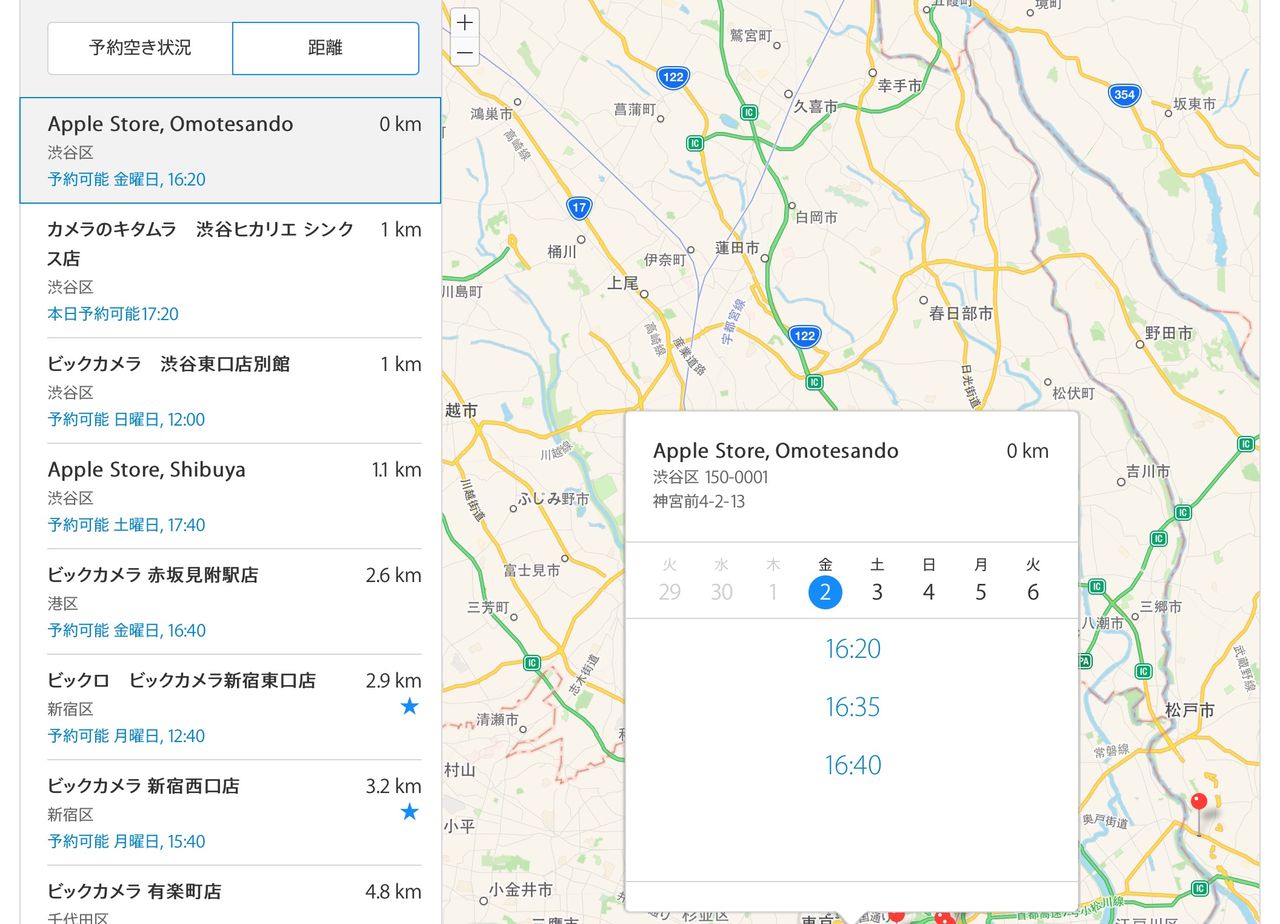Viewport: 1280px width, 924px height.
Task: Click the 吉川市 label on the map
Action: 1148,470
